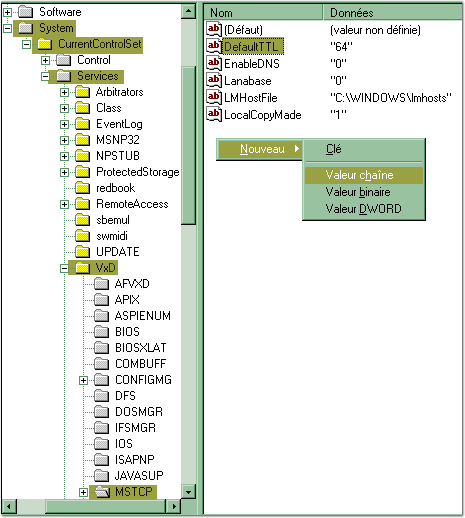
Task: Select the LocalCopyMade value icon
Action: pyautogui.click(x=214, y=114)
